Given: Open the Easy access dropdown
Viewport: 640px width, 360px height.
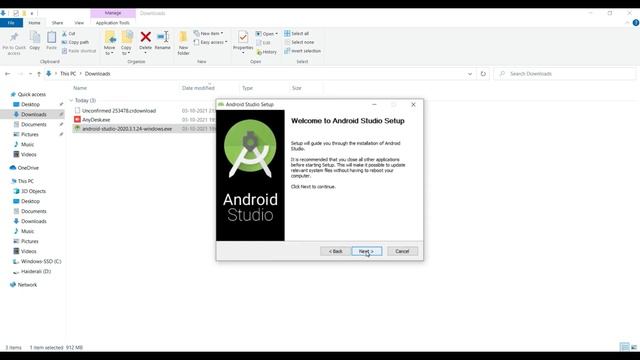Looking at the screenshot, I should (x=211, y=42).
